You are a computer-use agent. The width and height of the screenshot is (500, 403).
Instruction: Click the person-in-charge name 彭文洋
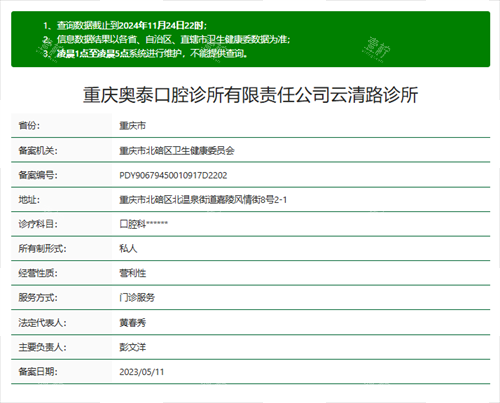point(133,347)
